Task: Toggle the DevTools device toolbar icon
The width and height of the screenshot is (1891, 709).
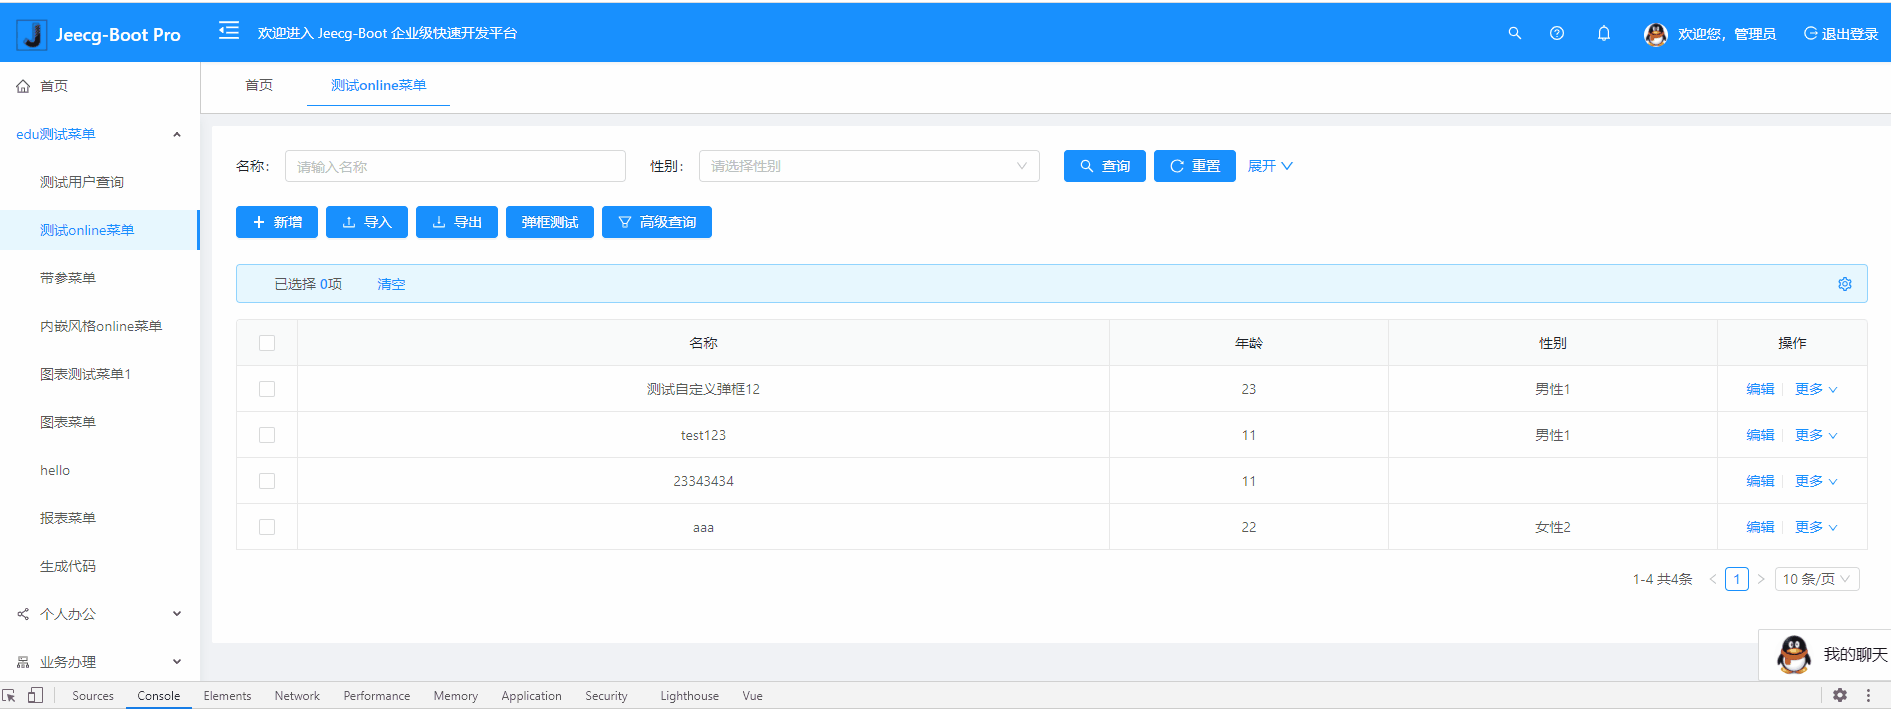Action: pos(35,695)
